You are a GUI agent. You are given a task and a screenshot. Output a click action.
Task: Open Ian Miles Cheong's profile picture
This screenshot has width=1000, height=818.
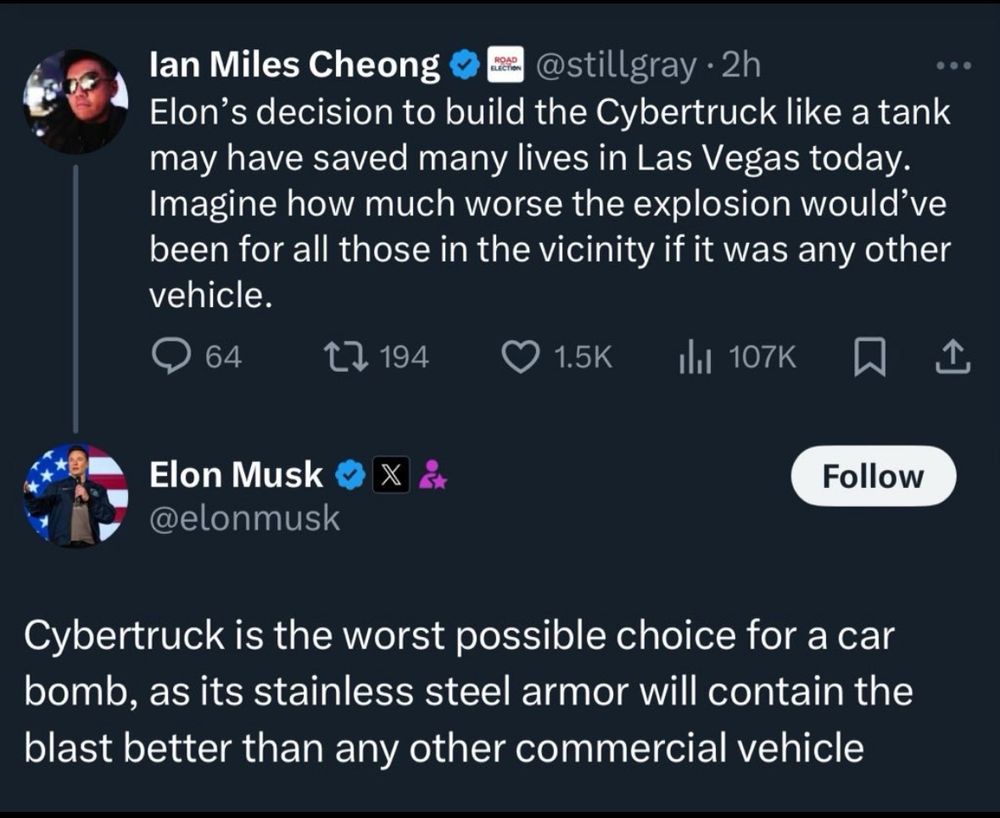click(x=75, y=101)
